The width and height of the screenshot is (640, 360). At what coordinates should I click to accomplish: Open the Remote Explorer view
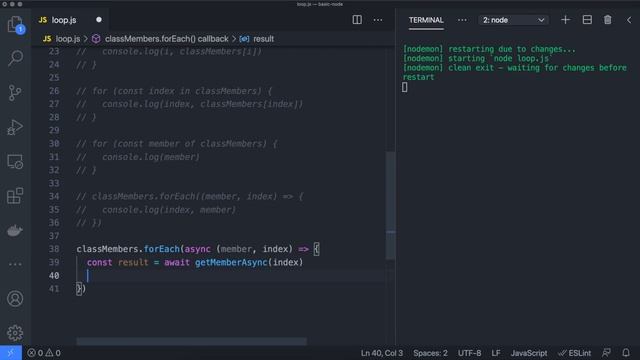pos(16,162)
